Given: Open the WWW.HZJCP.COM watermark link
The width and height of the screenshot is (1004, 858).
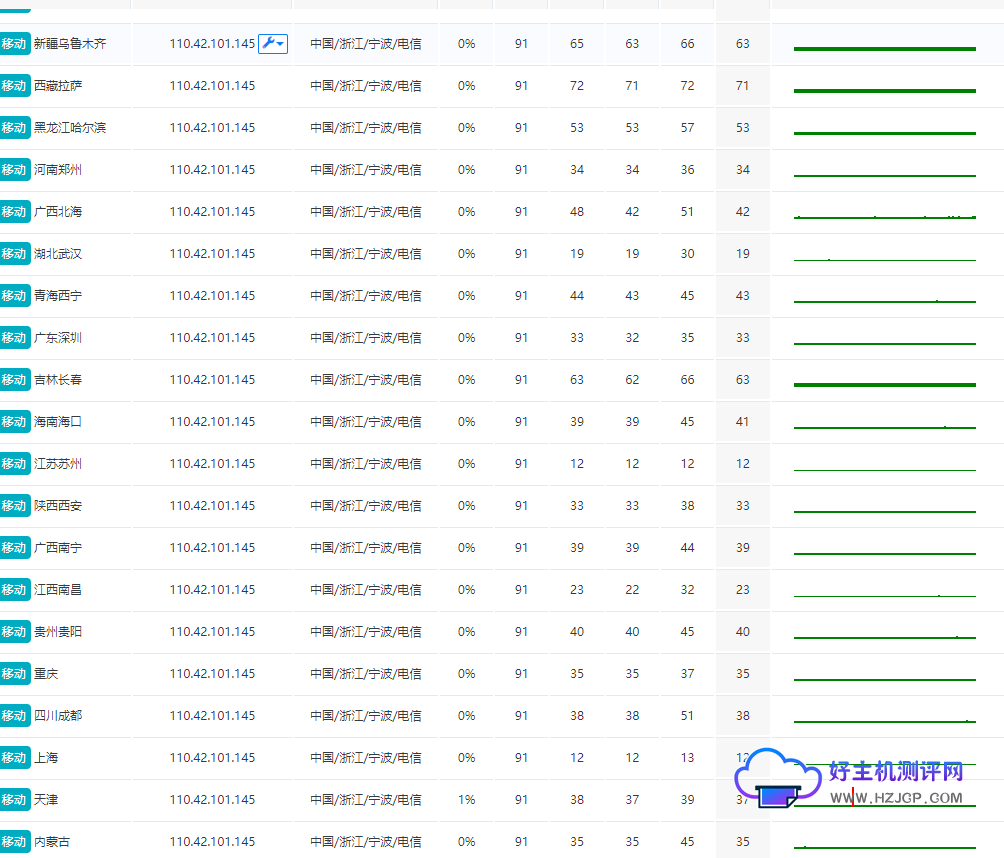Looking at the screenshot, I should point(896,798).
